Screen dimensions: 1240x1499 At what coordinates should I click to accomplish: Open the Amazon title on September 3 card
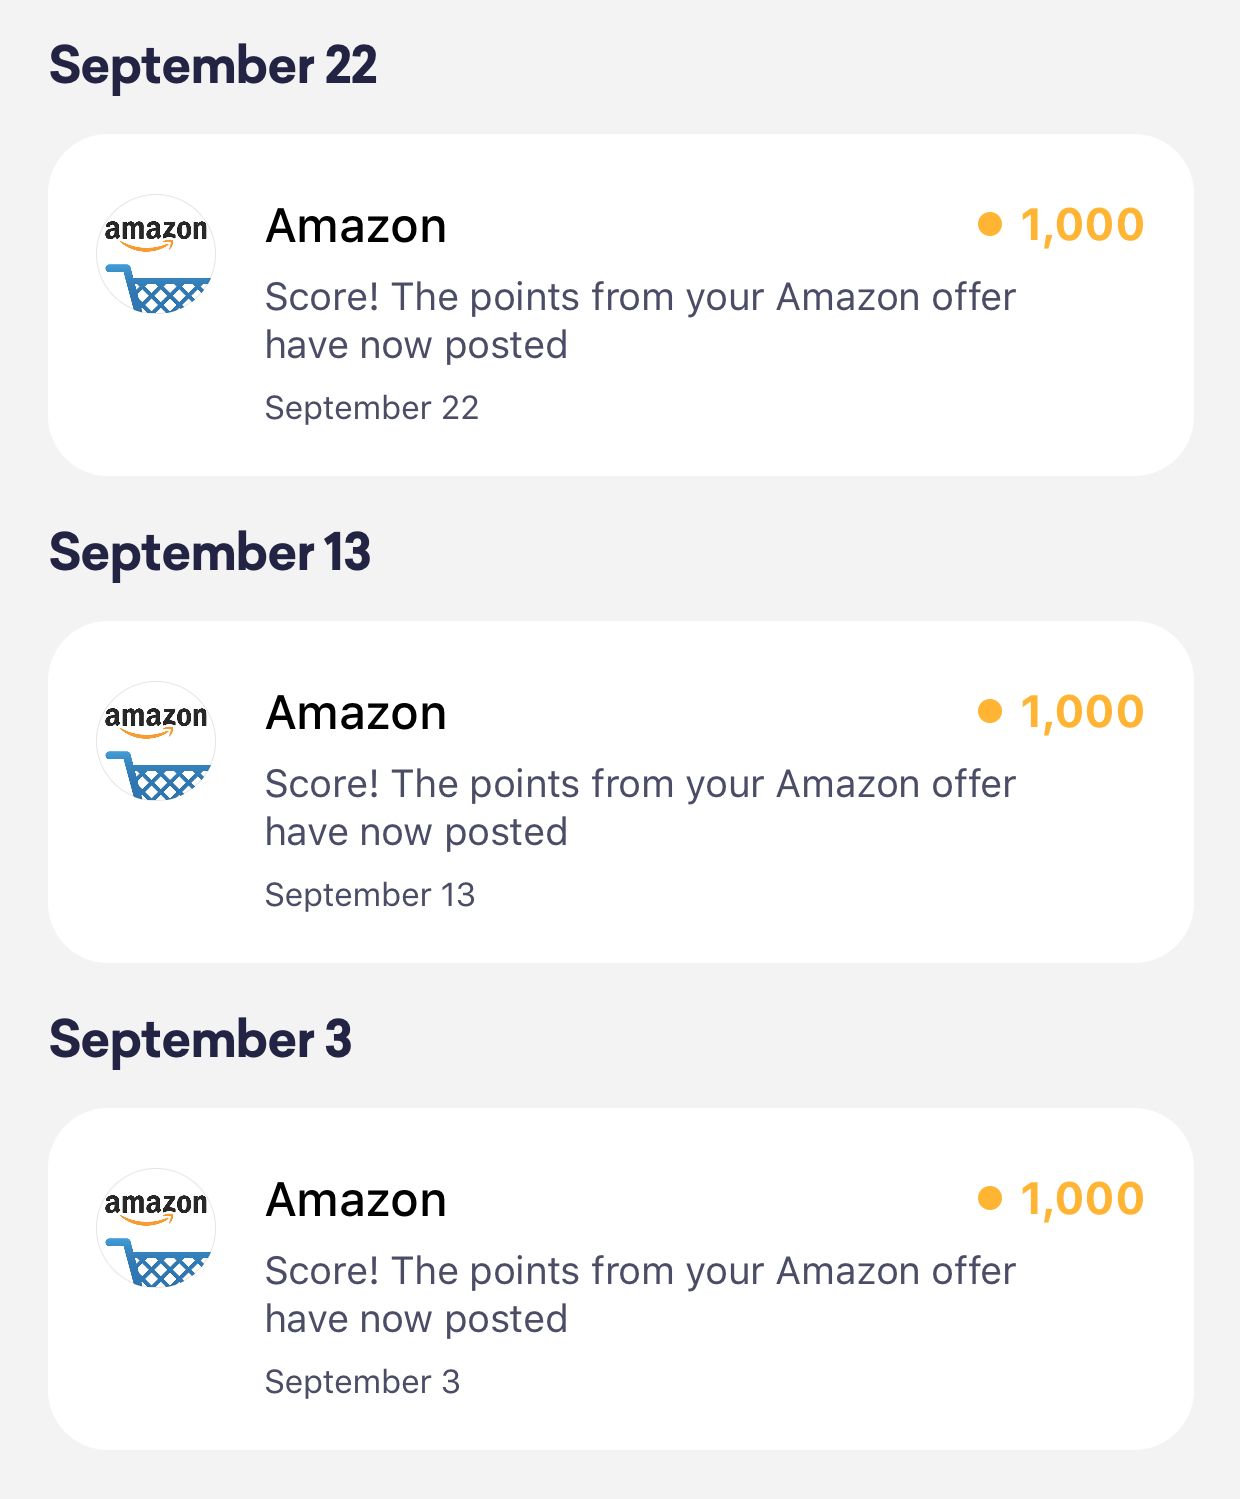pyautogui.click(x=356, y=1200)
